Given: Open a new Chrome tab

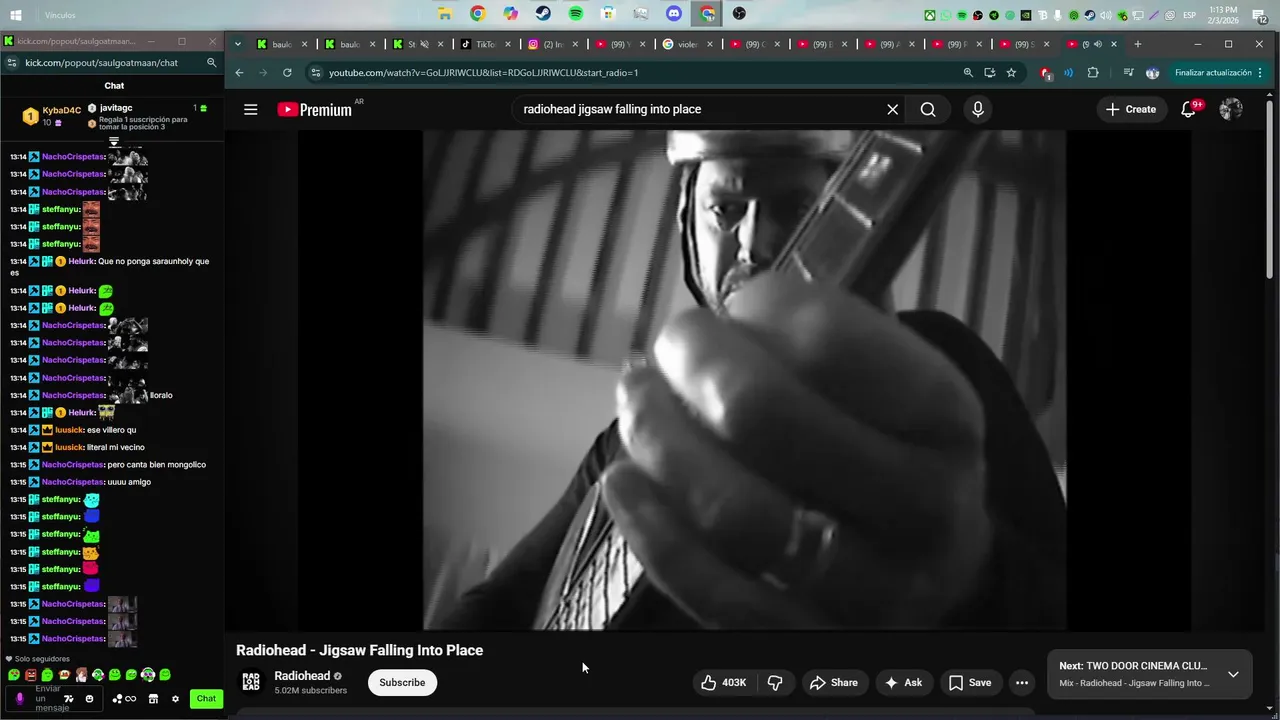Looking at the screenshot, I should click(1137, 44).
